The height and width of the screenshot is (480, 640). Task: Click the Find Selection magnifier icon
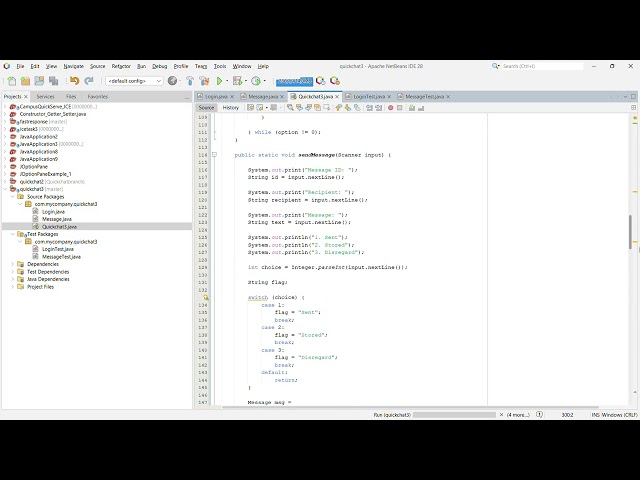coord(290,107)
